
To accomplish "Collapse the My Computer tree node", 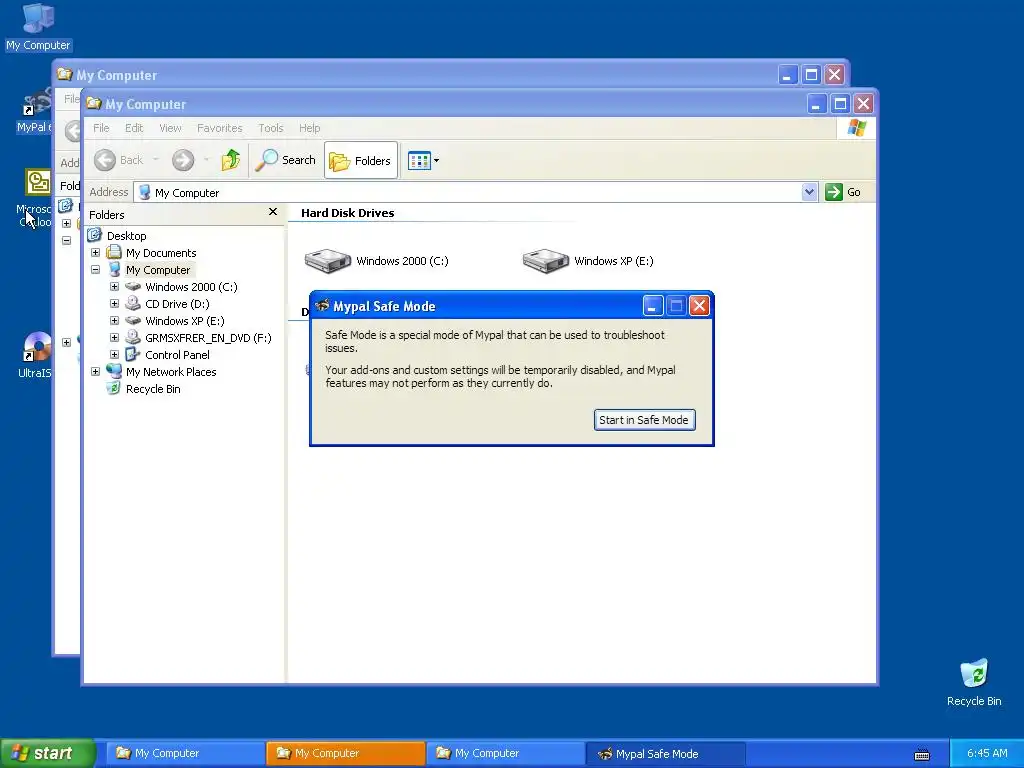I will (95, 270).
